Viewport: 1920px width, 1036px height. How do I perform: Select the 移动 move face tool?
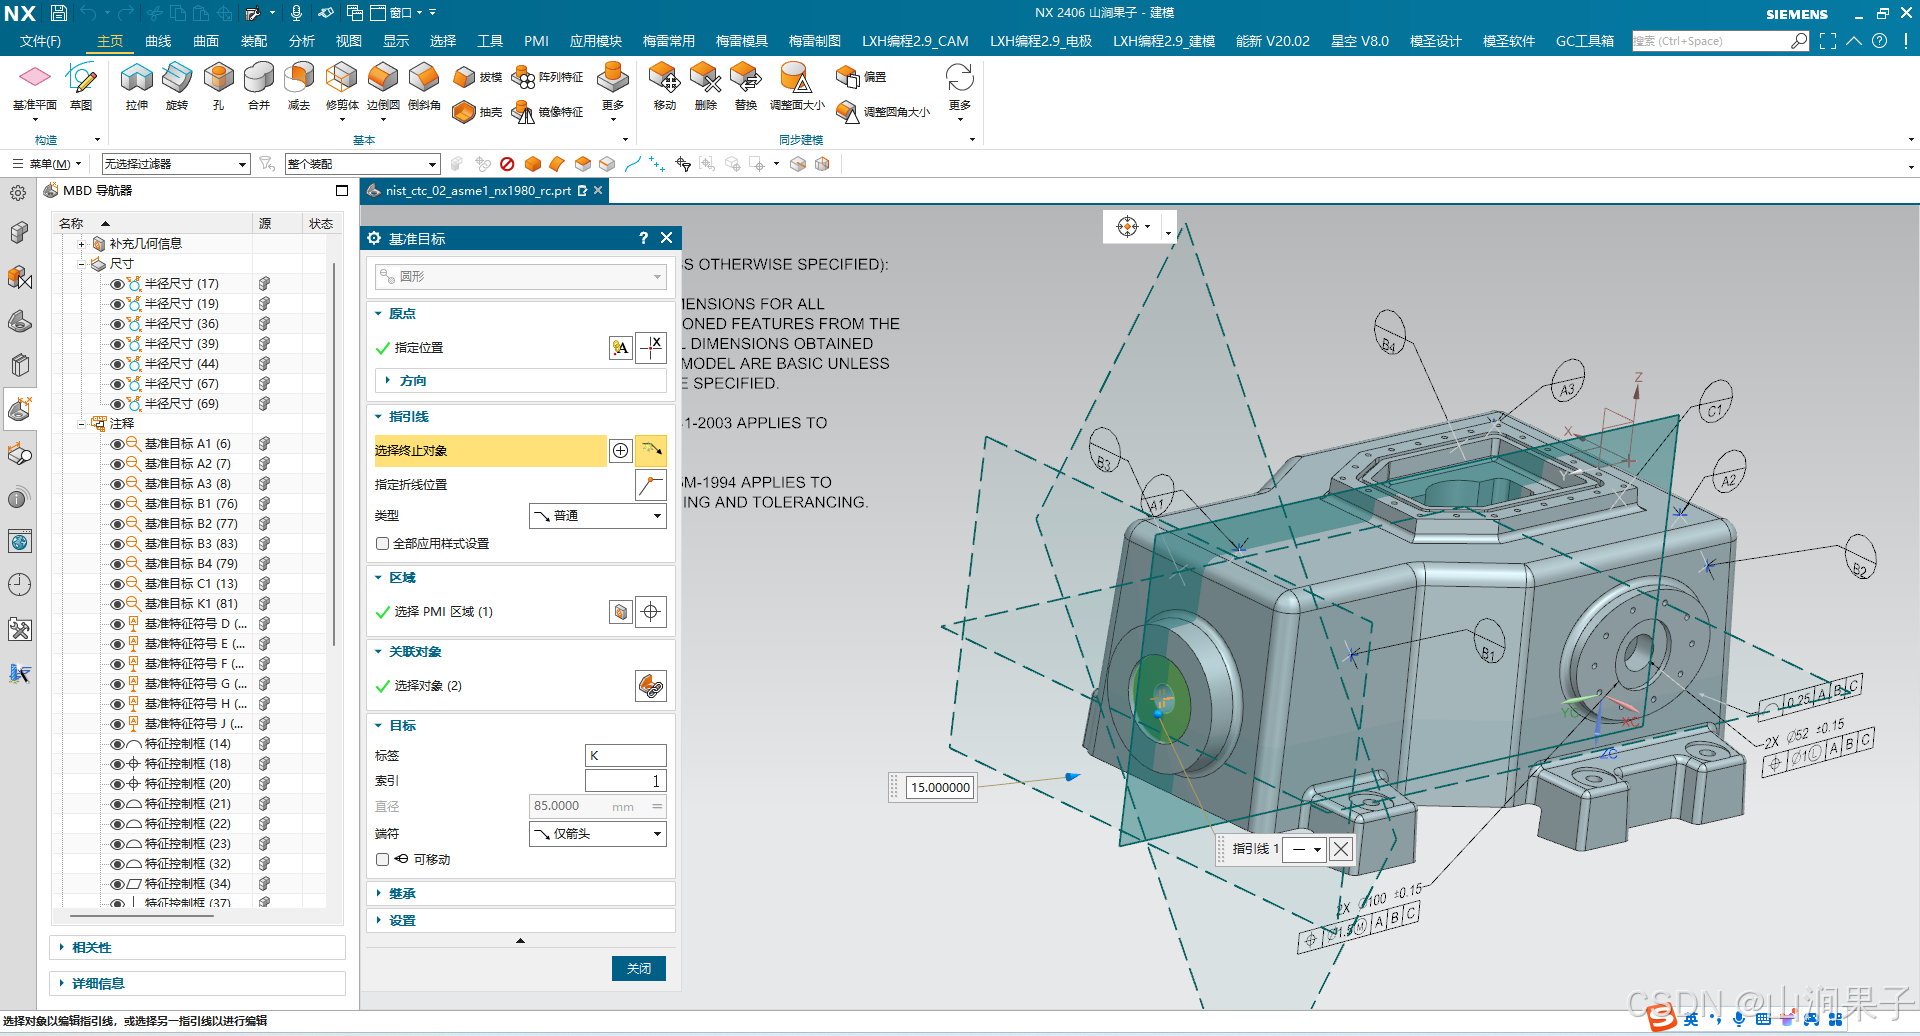pyautogui.click(x=665, y=86)
